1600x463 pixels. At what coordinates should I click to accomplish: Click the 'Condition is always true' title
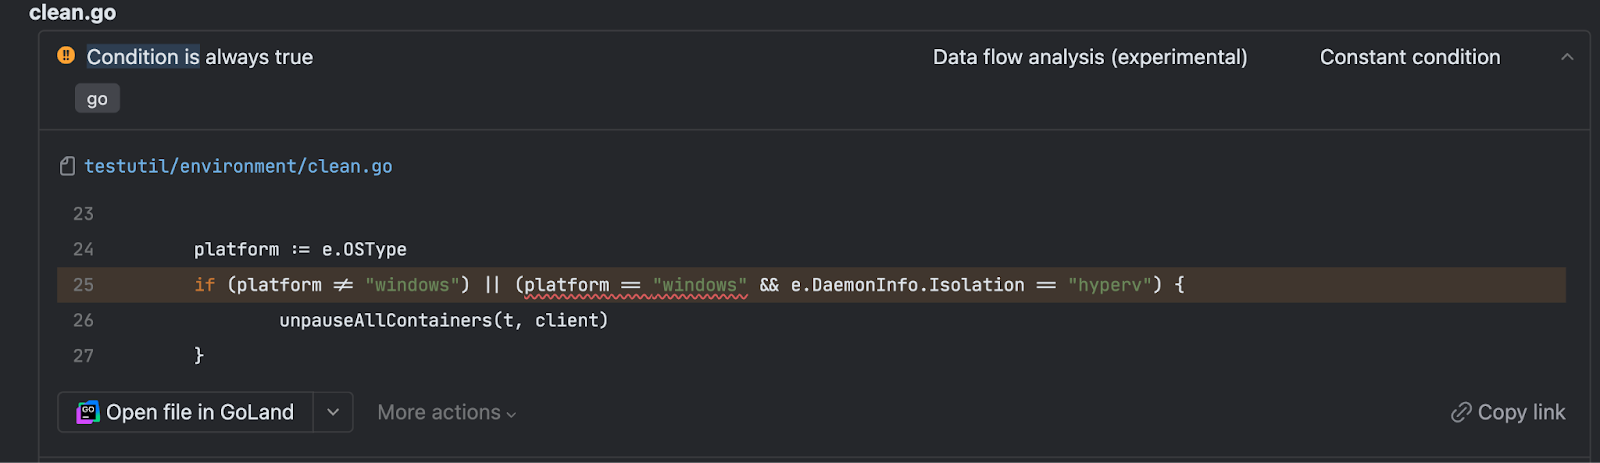[200, 57]
